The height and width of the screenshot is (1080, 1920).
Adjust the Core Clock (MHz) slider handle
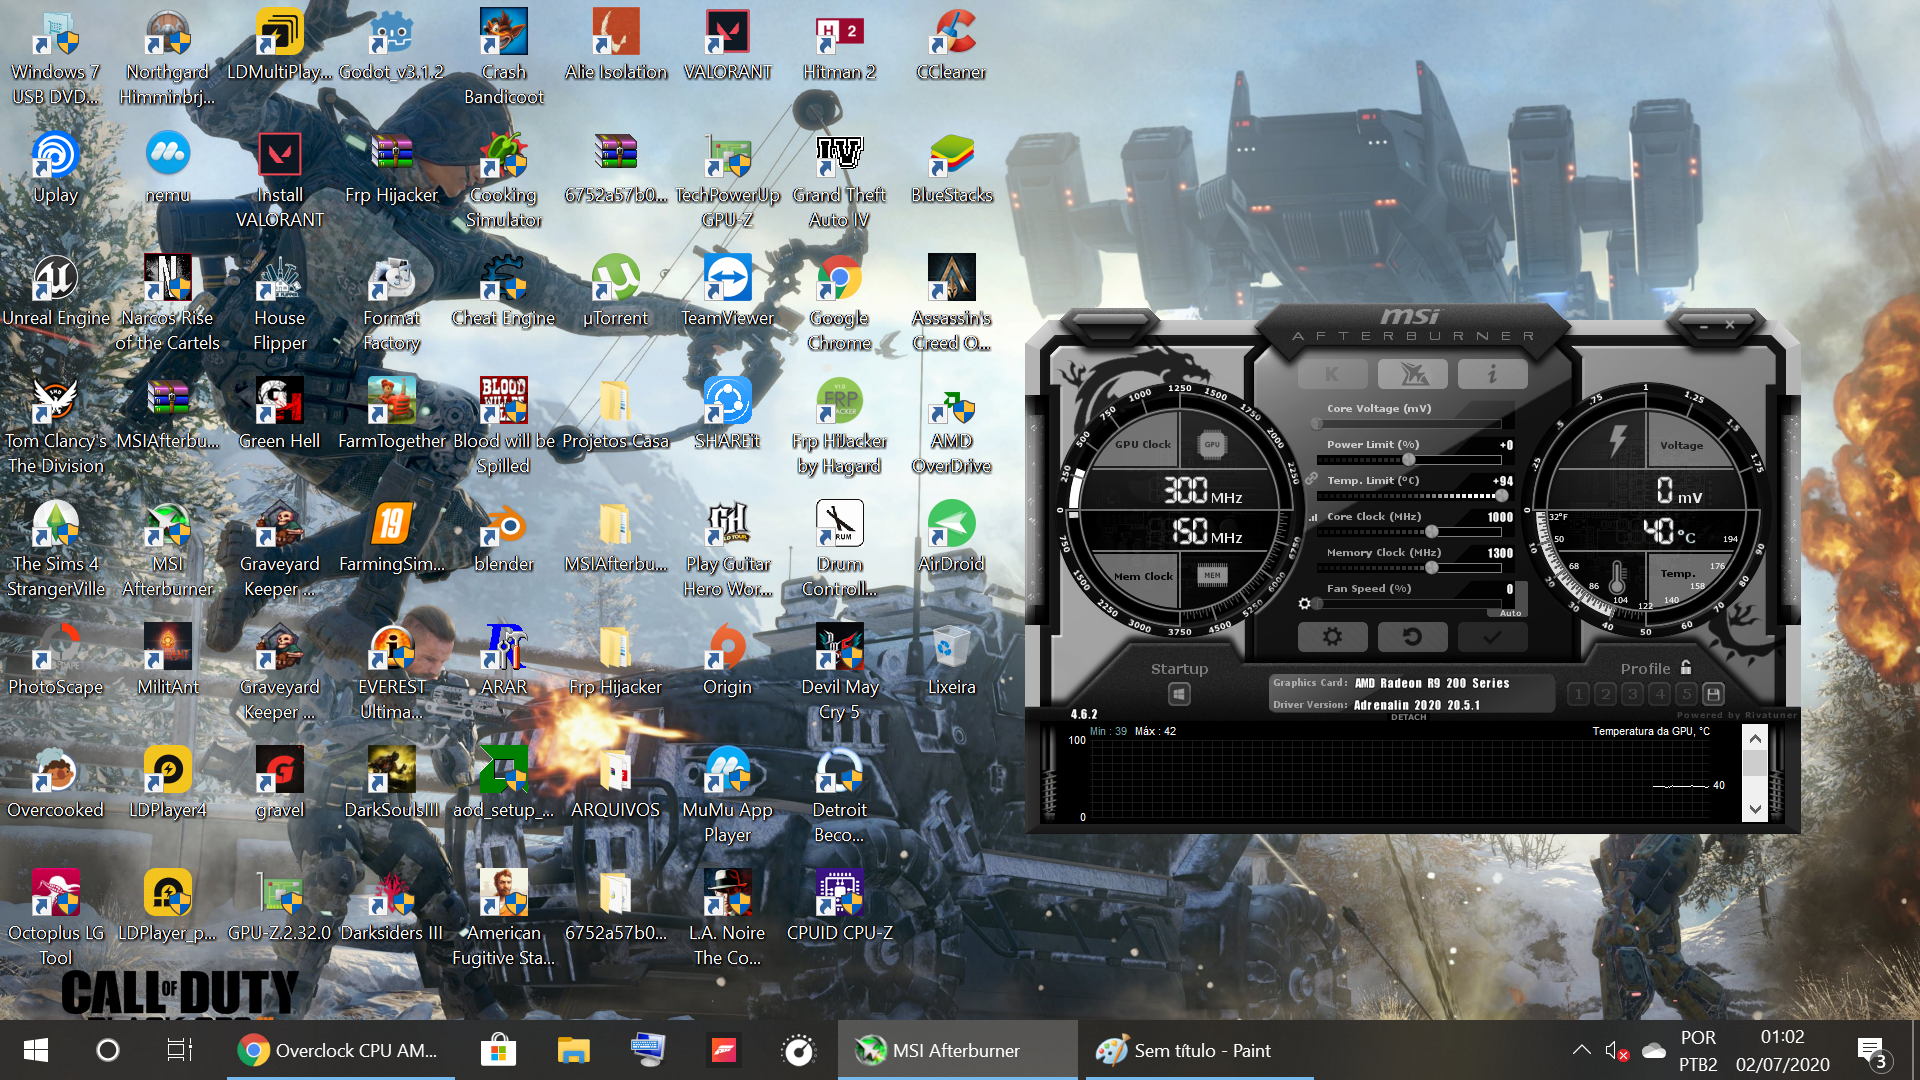click(1431, 532)
